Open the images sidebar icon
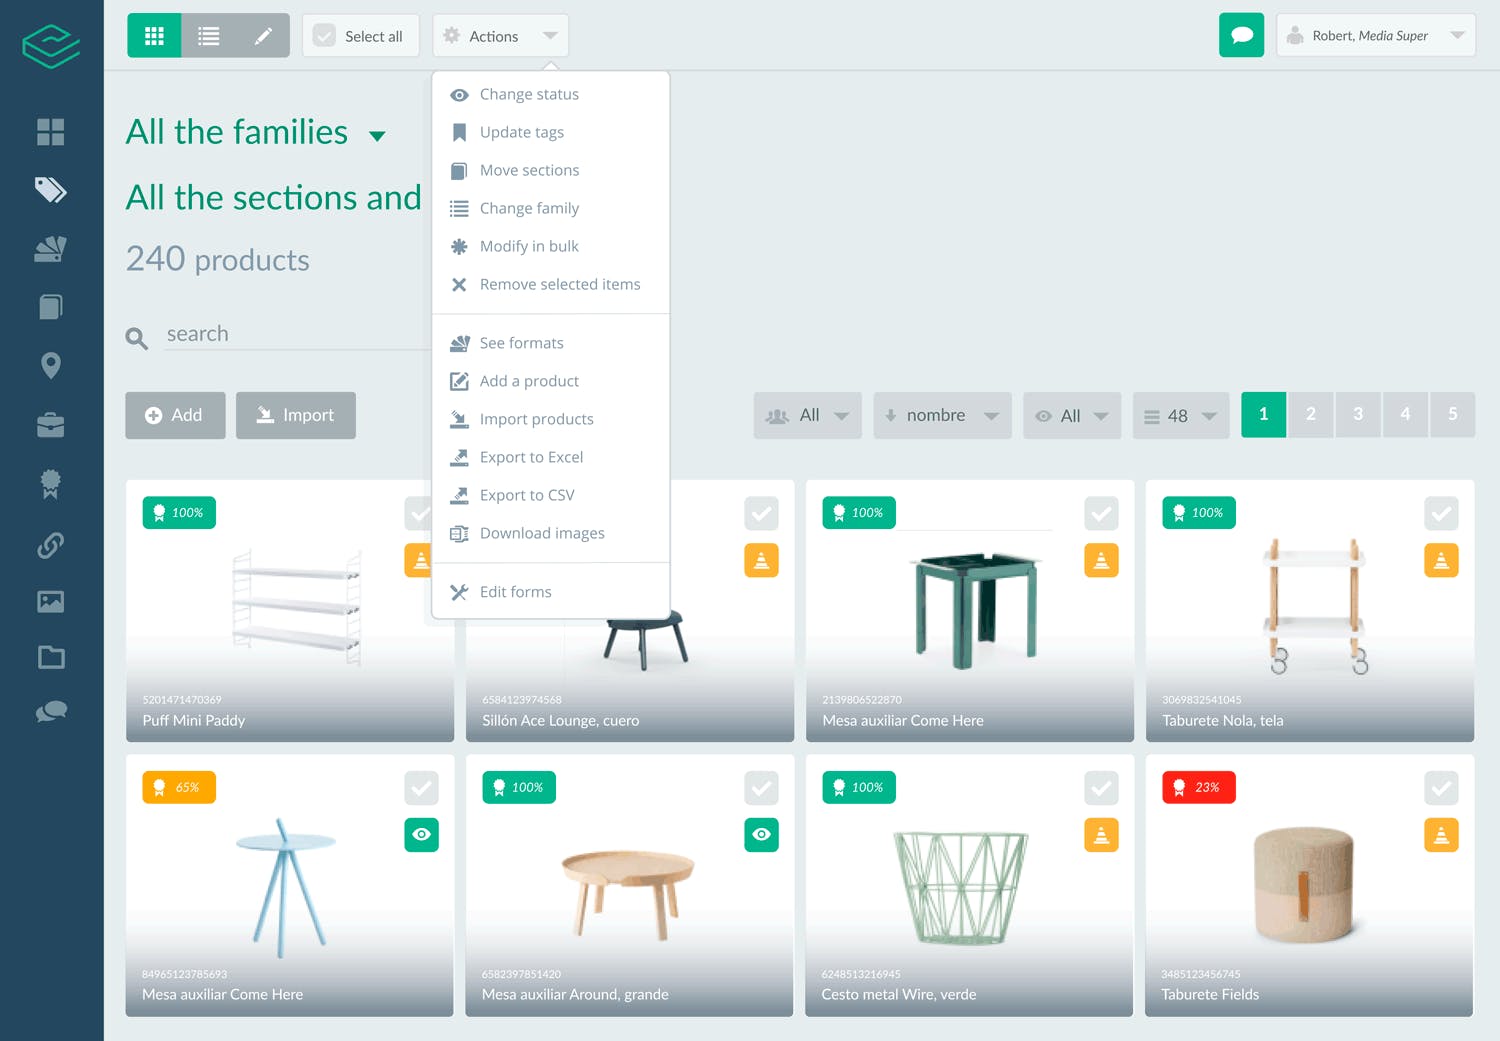The height and width of the screenshot is (1041, 1500). [x=51, y=601]
